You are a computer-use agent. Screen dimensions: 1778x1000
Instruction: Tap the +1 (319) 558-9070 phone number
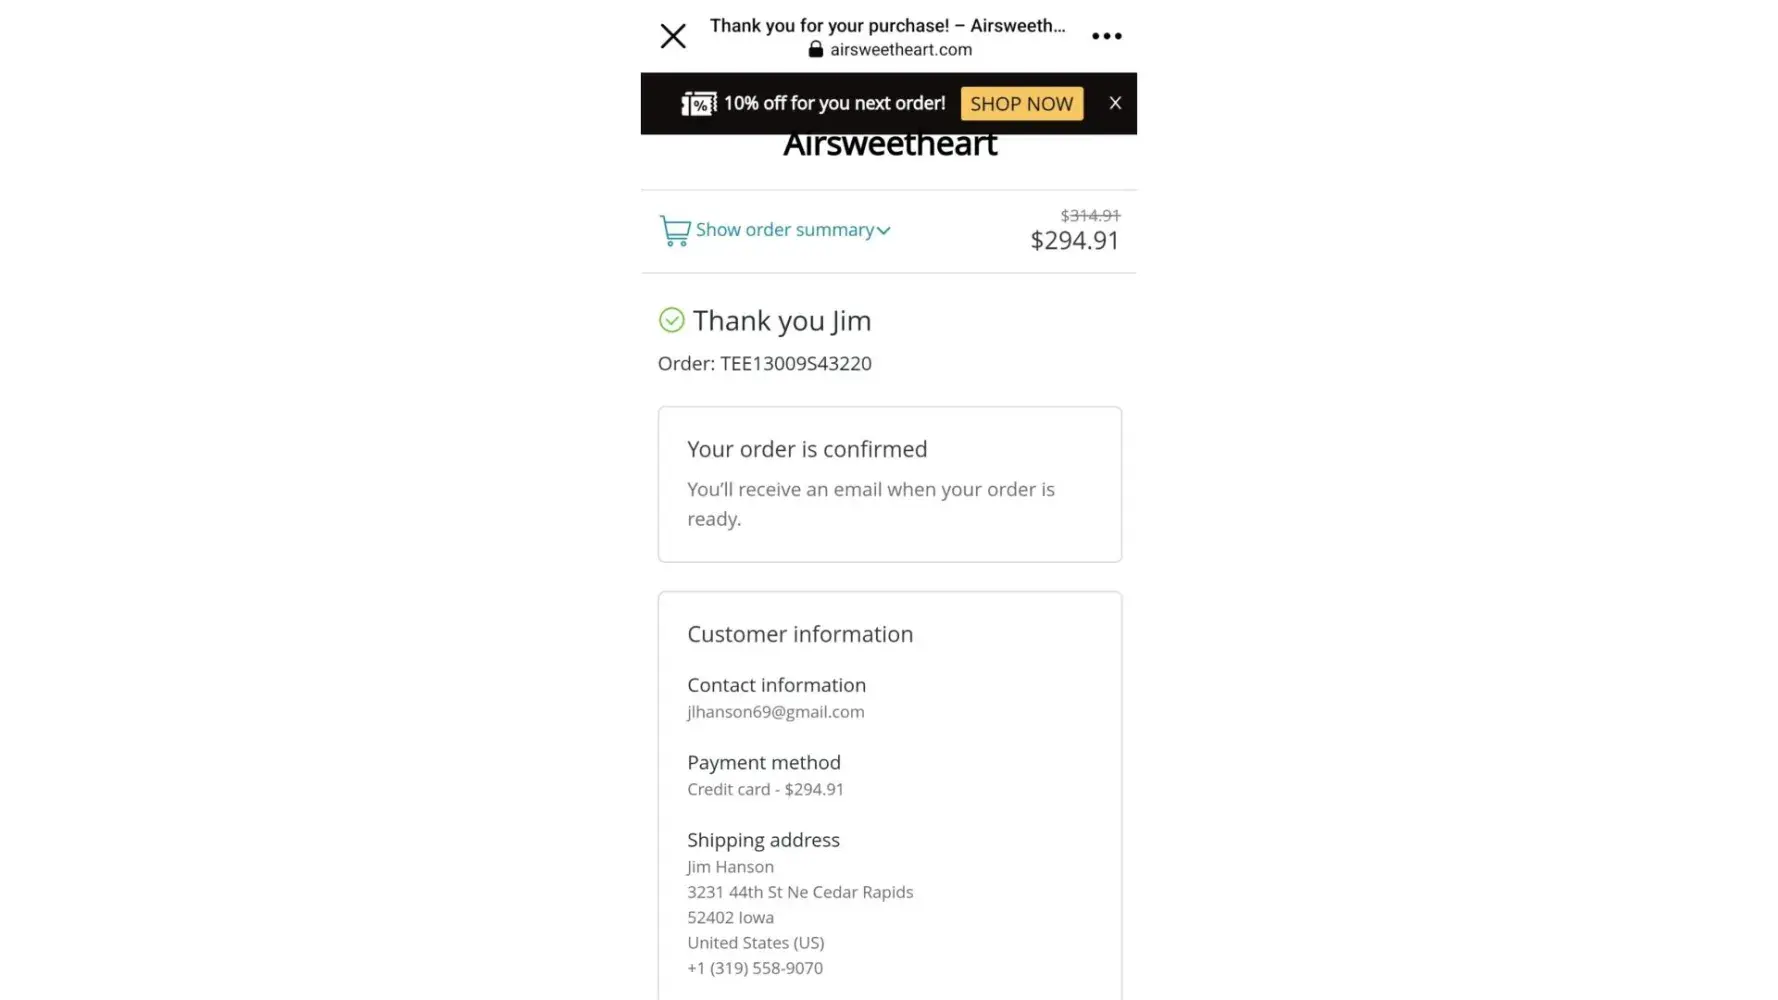coord(755,968)
